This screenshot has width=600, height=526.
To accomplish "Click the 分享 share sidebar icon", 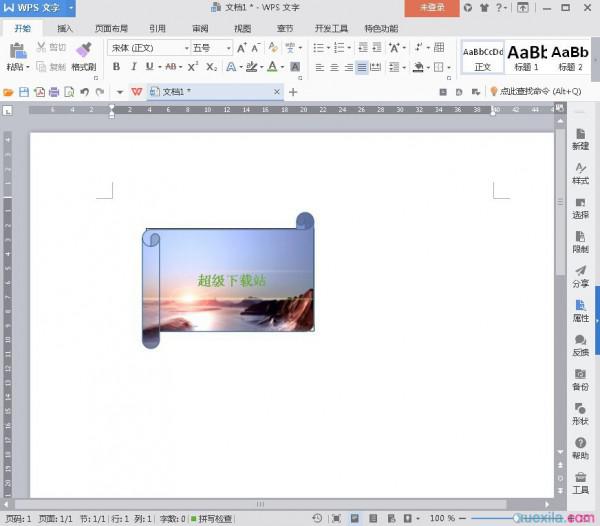I will pos(580,275).
